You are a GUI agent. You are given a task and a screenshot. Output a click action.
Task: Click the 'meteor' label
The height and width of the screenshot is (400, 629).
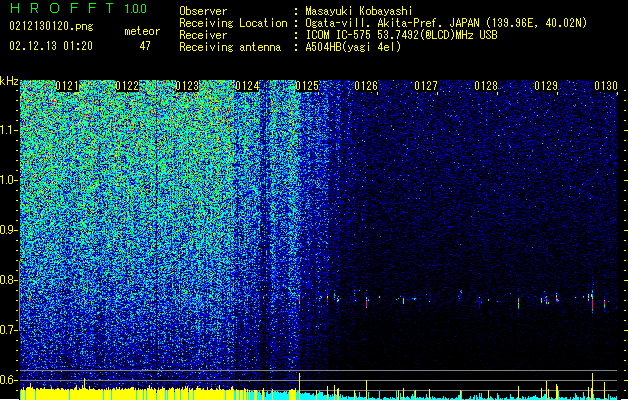tap(142, 31)
